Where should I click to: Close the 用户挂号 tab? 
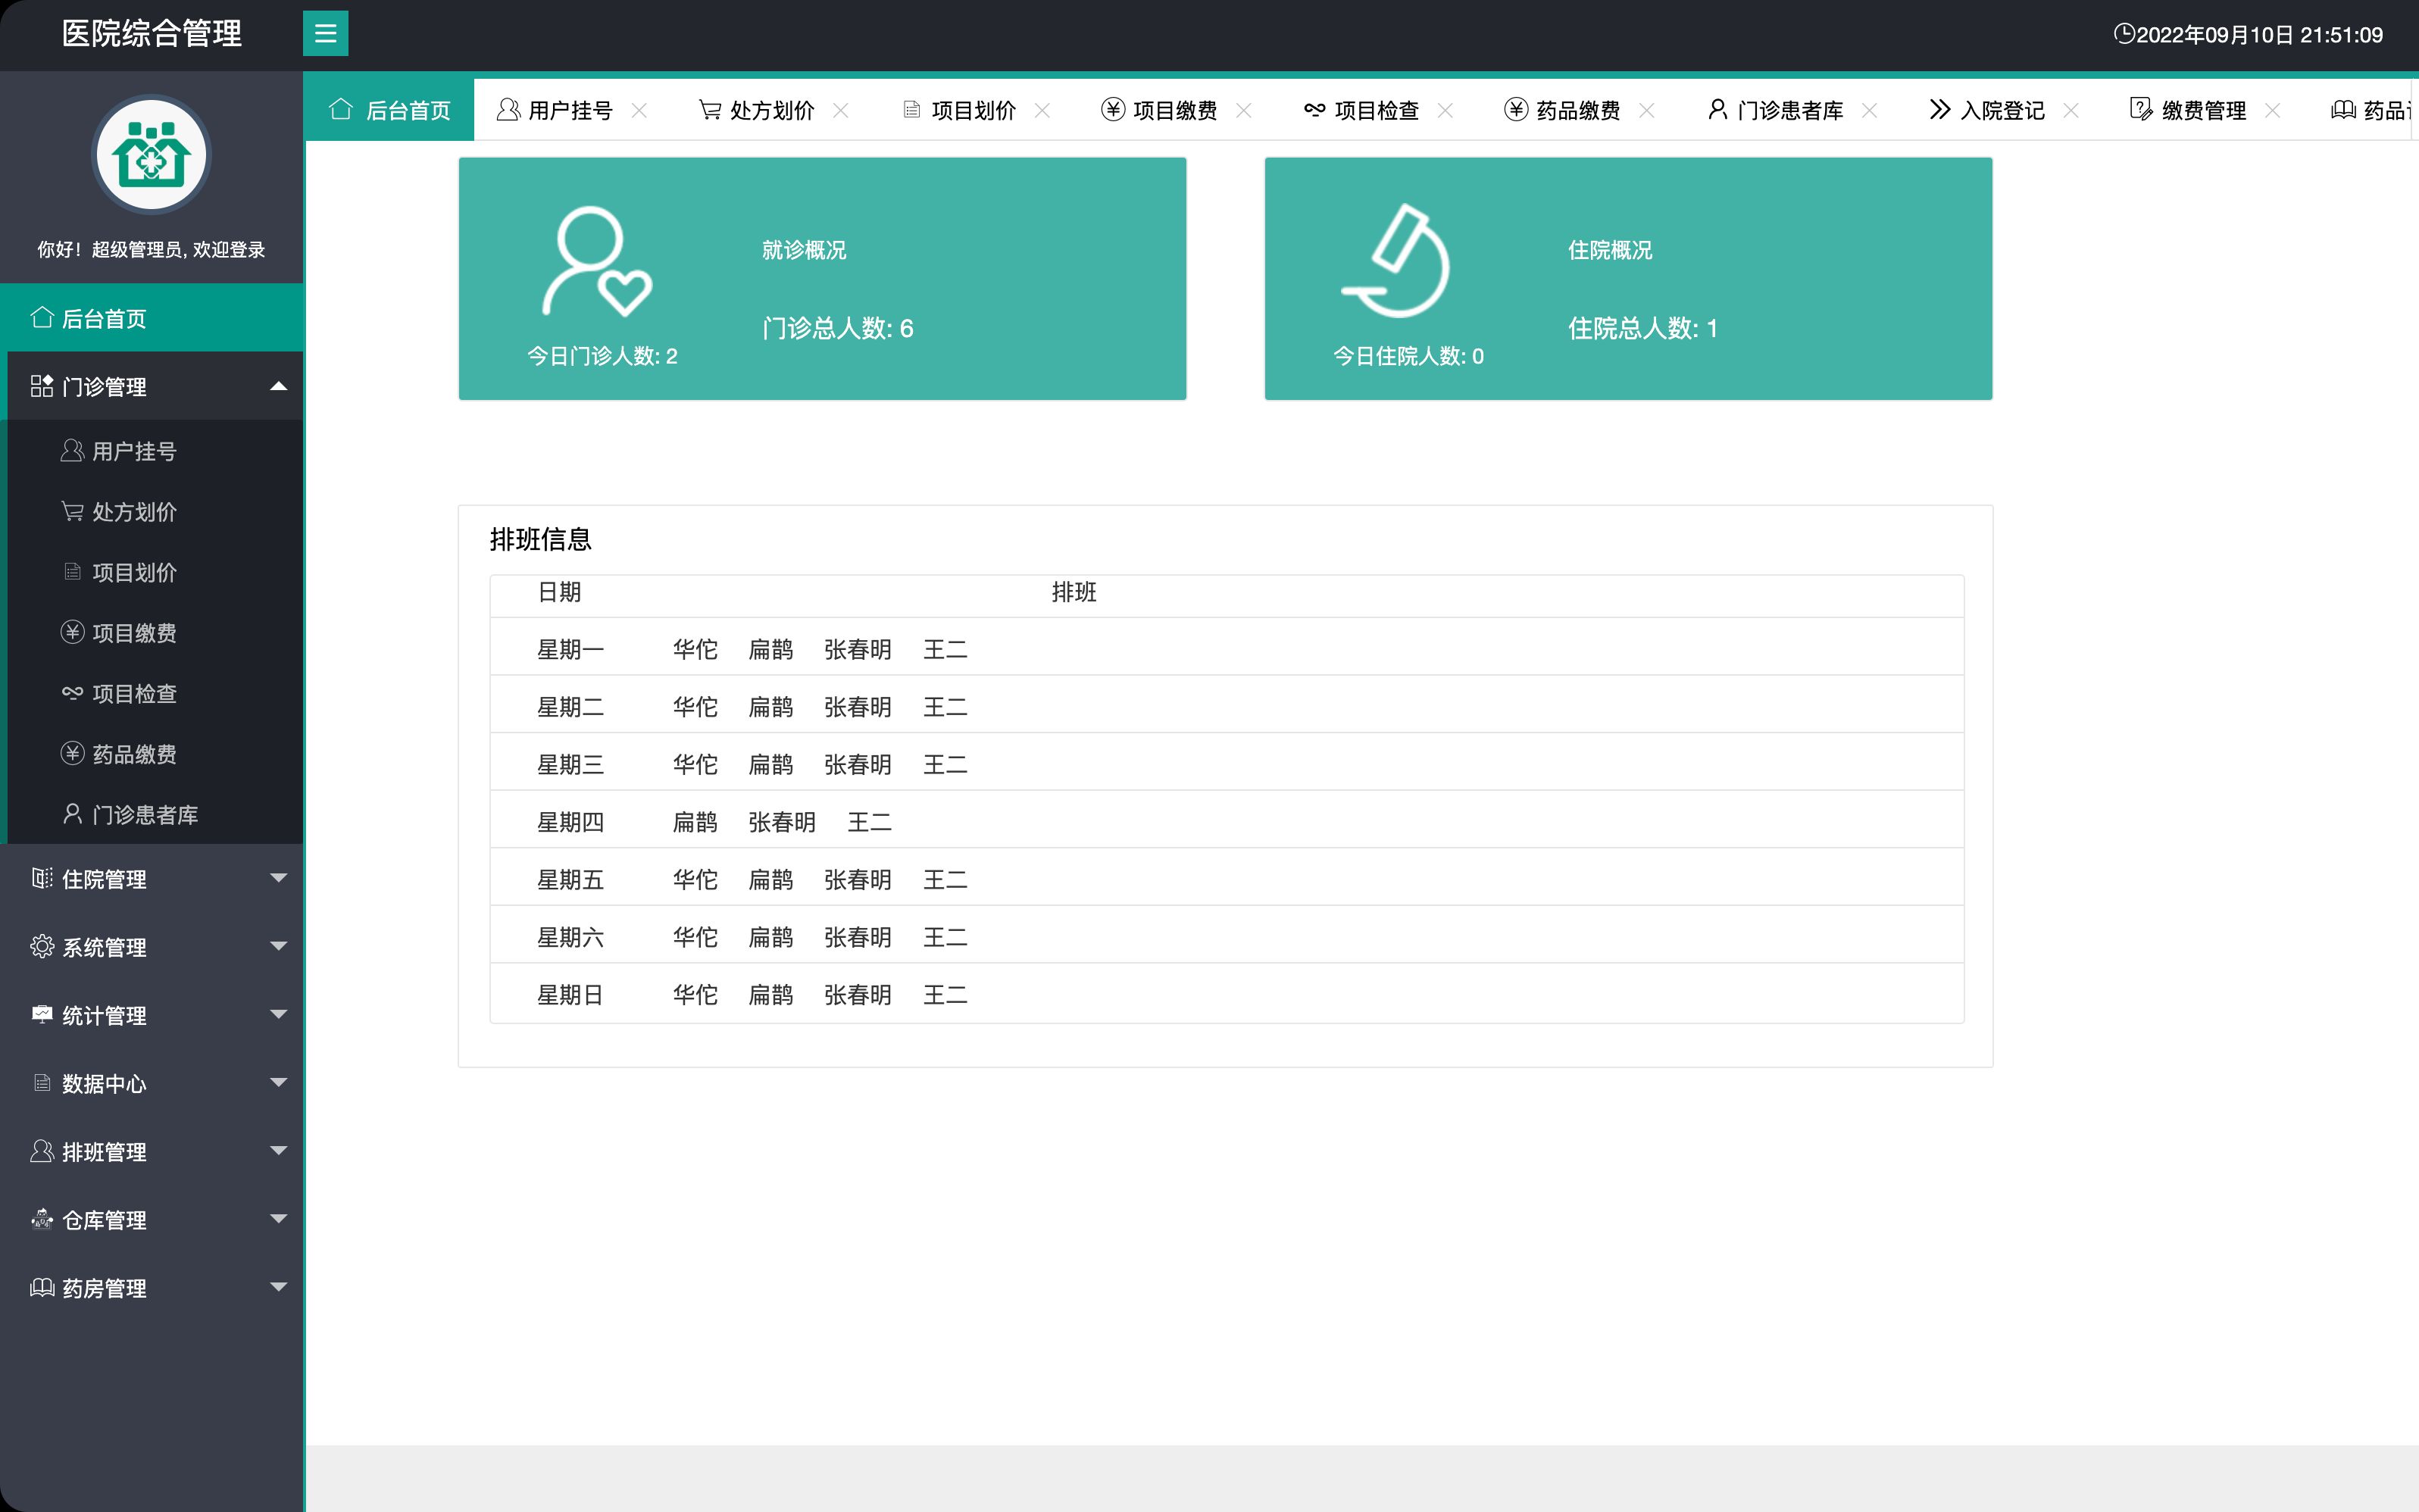click(x=639, y=110)
